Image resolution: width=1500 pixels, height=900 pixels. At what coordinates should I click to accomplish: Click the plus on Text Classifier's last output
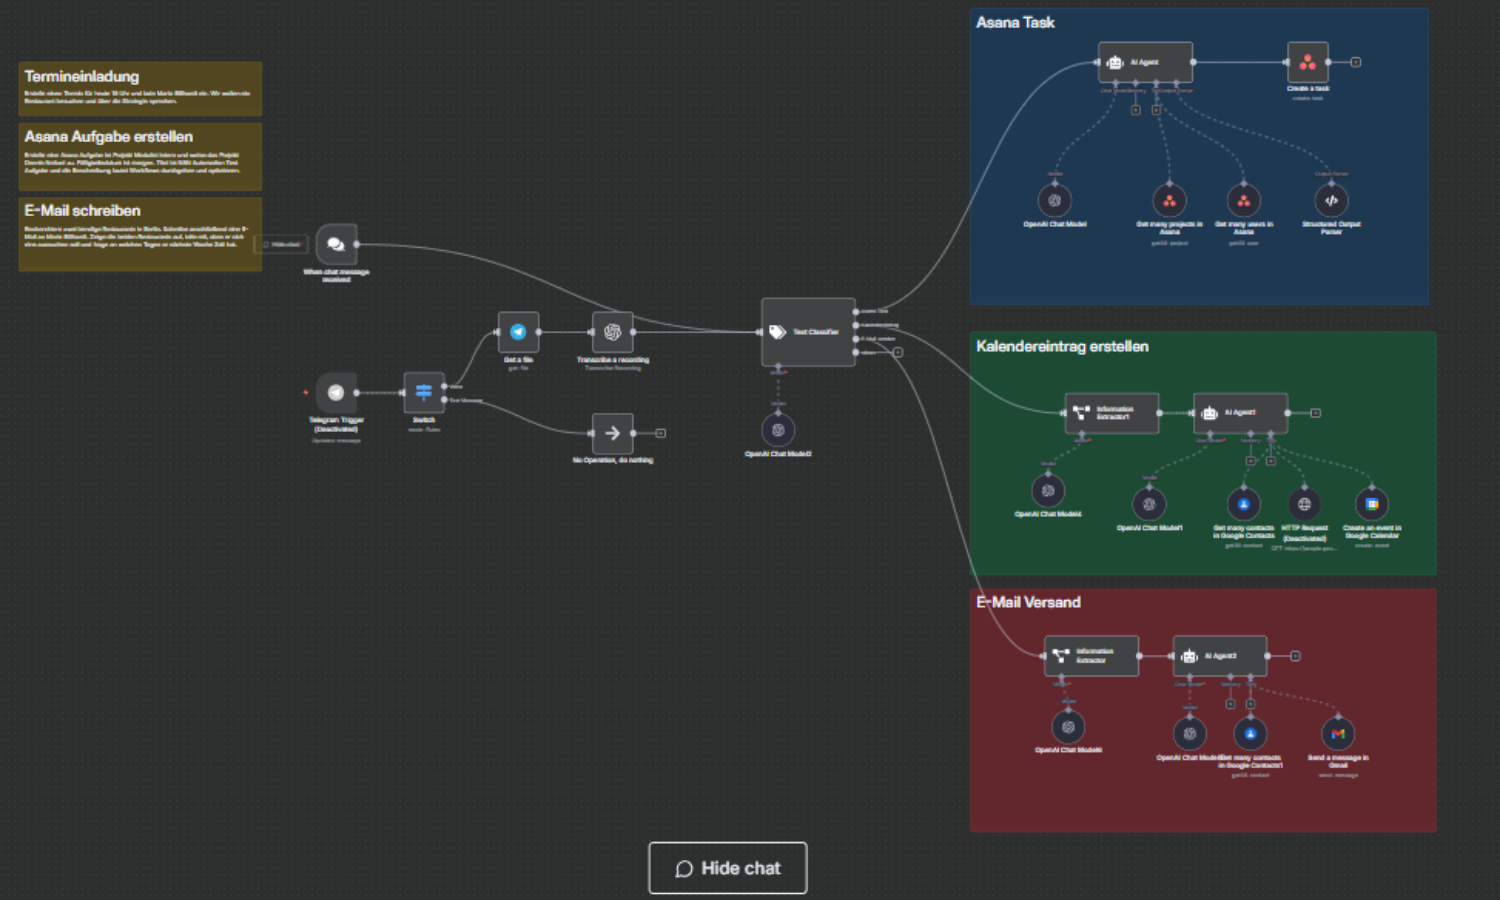pos(898,352)
